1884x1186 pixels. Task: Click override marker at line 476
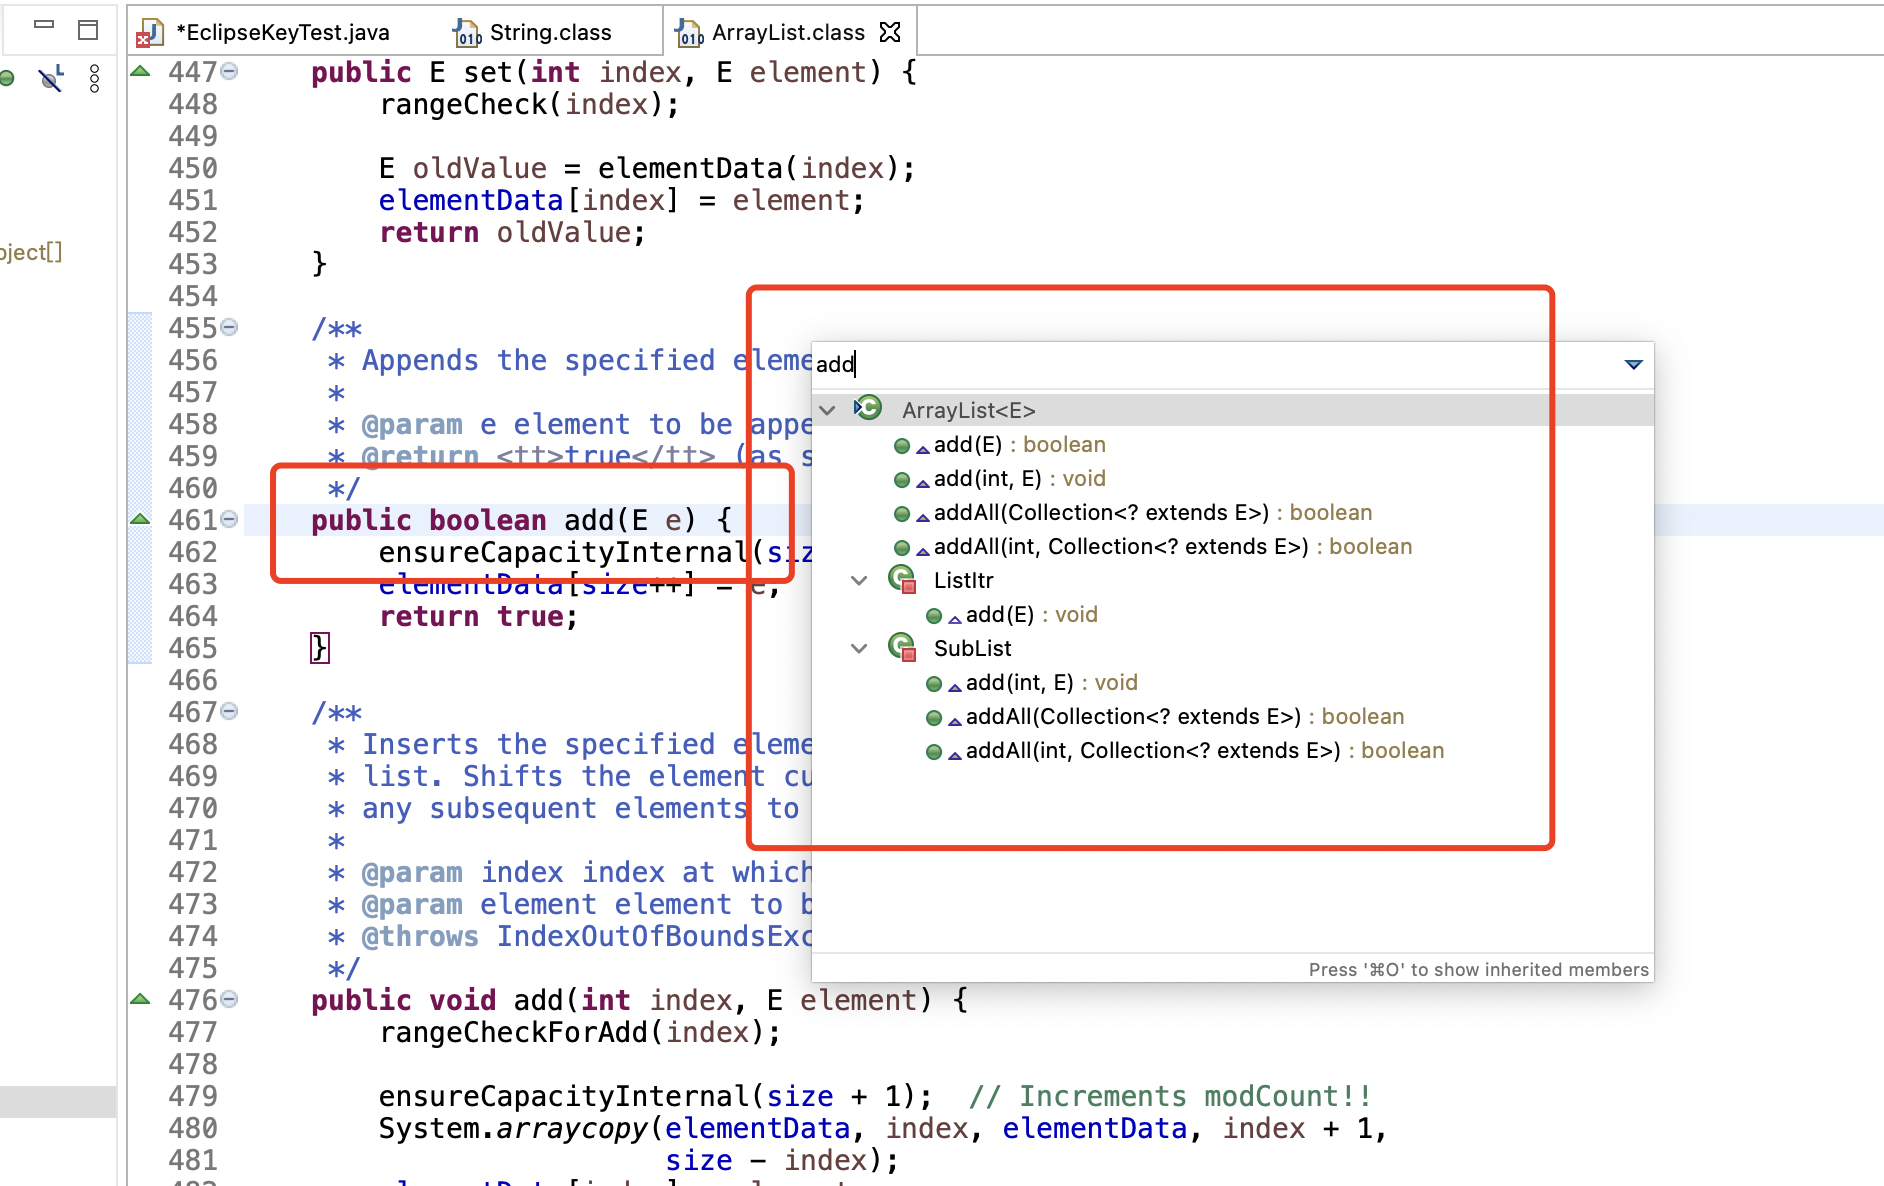[x=141, y=999]
